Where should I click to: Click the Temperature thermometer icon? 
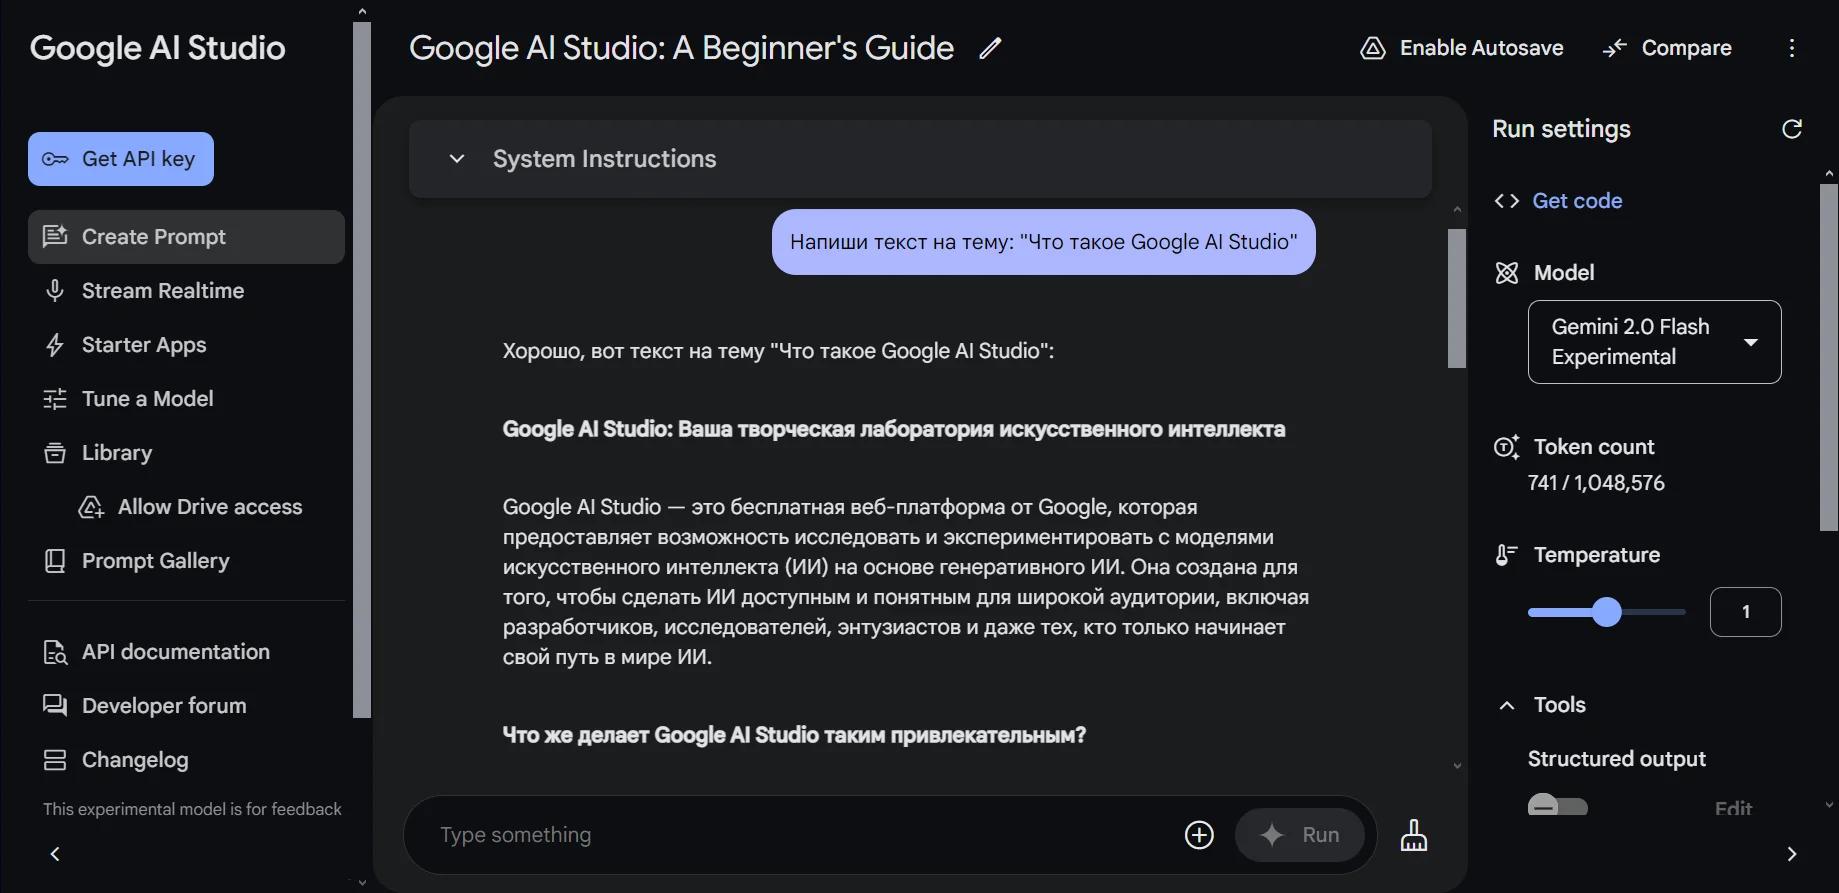tap(1506, 555)
